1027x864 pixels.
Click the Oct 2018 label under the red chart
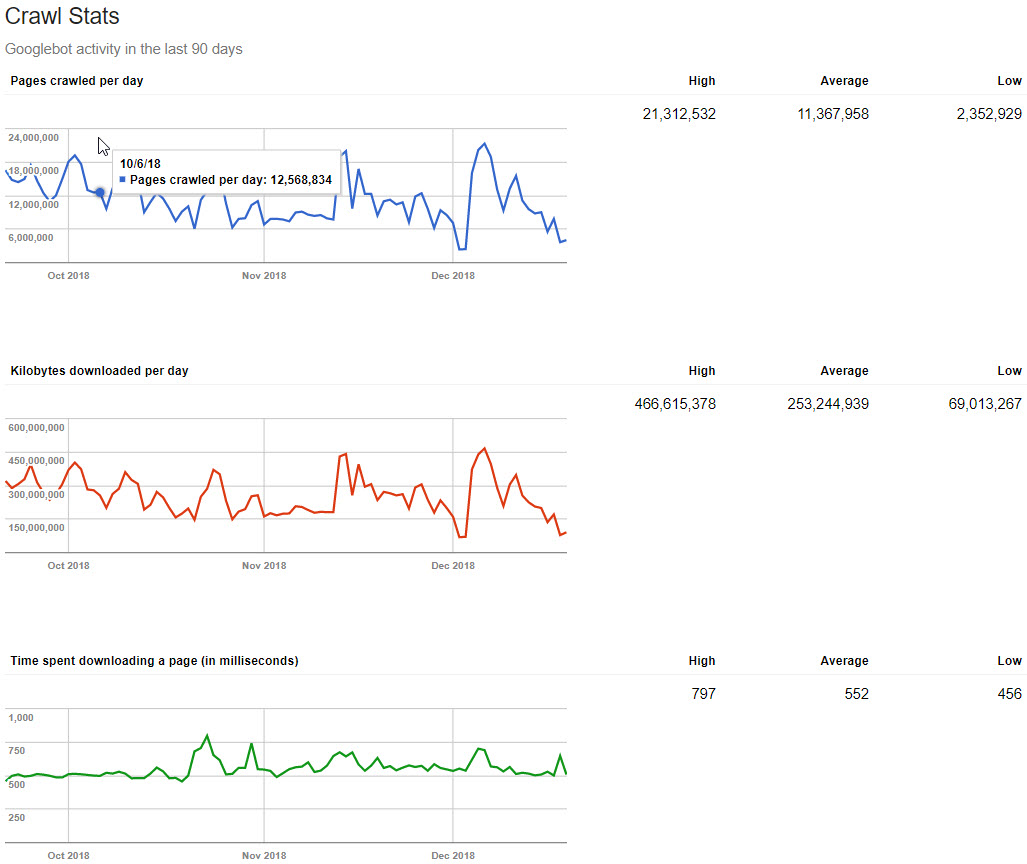pyautogui.click(x=68, y=566)
